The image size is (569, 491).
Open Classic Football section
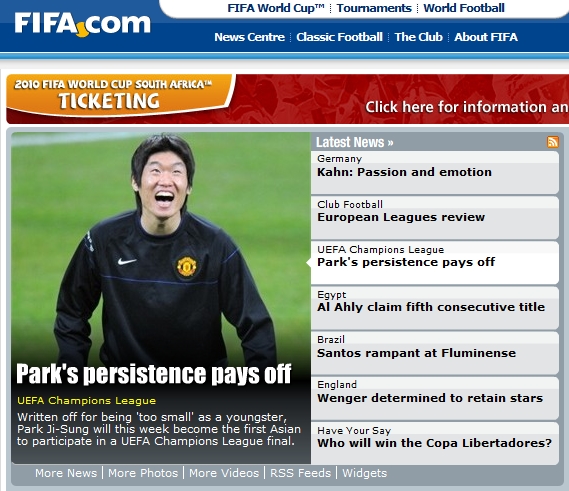[x=339, y=37]
